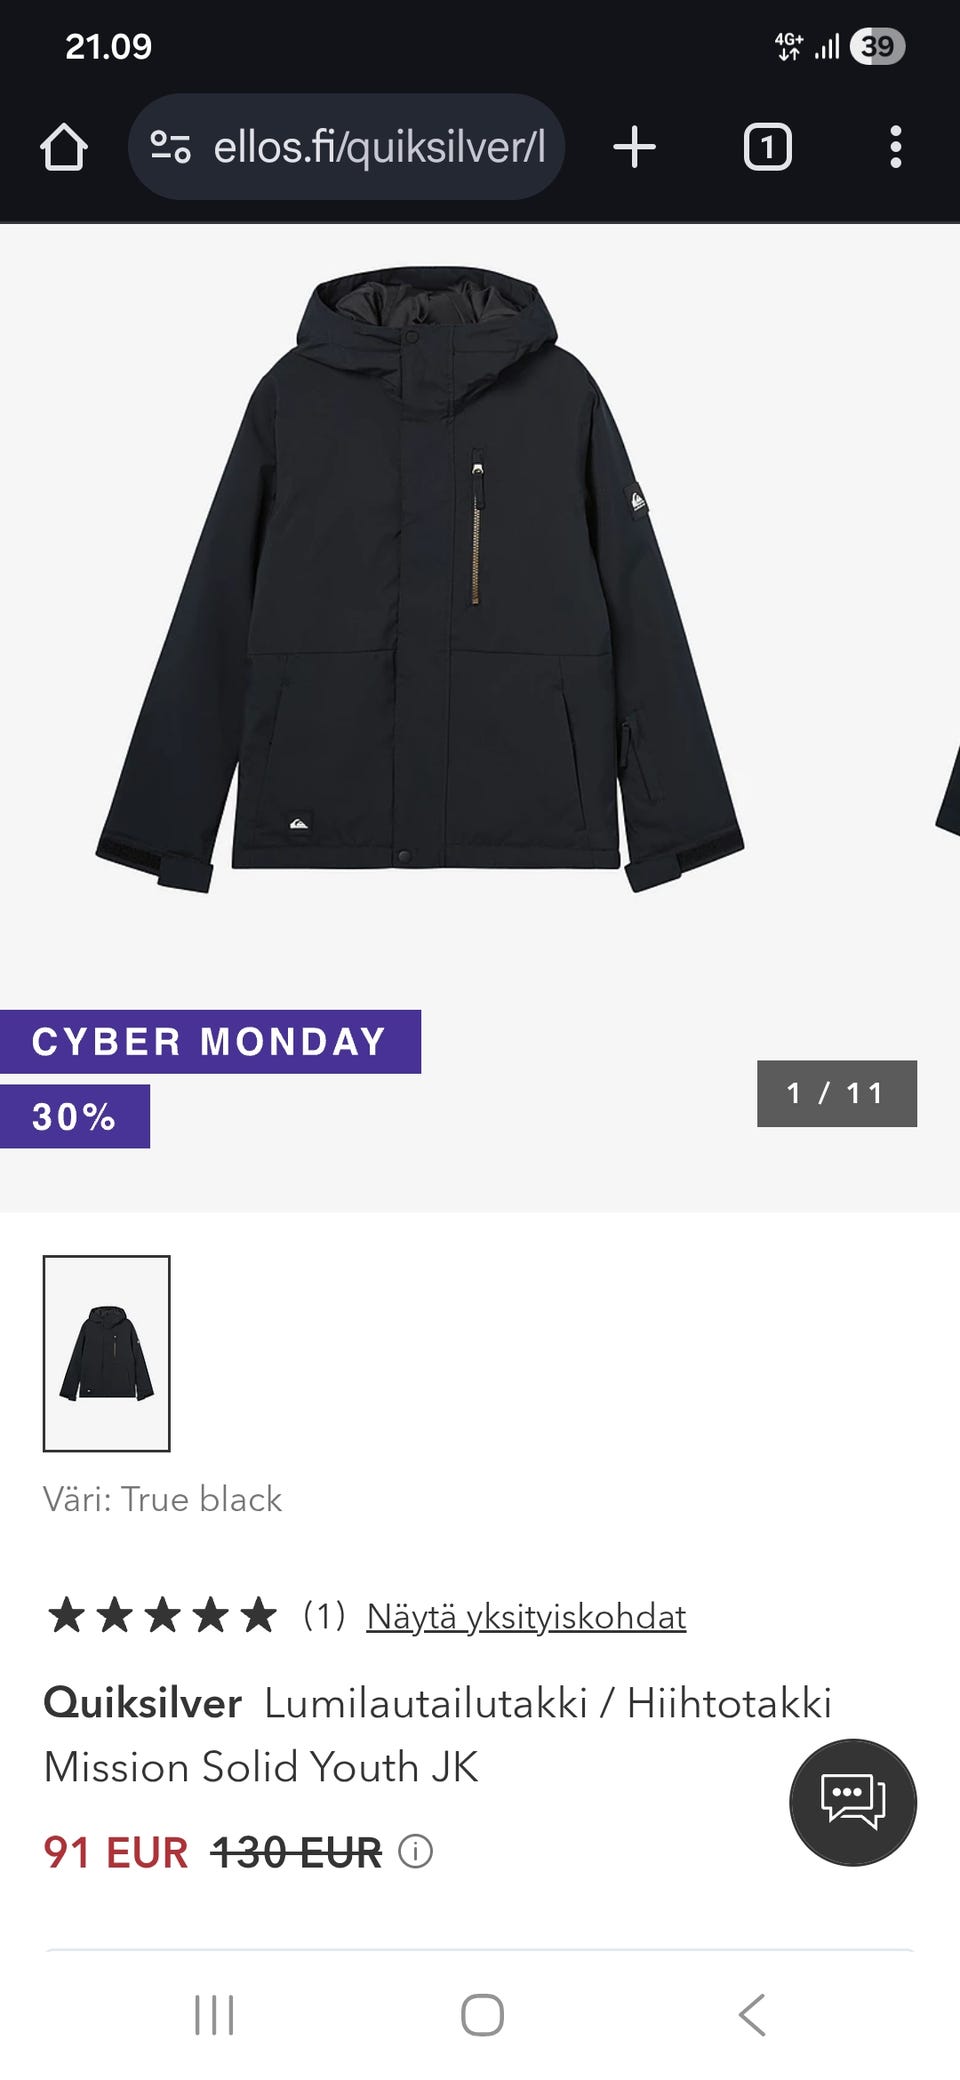Tap the Cyber Monday campaign badge
Image resolution: width=960 pixels, height=2080 pixels.
tap(209, 1042)
